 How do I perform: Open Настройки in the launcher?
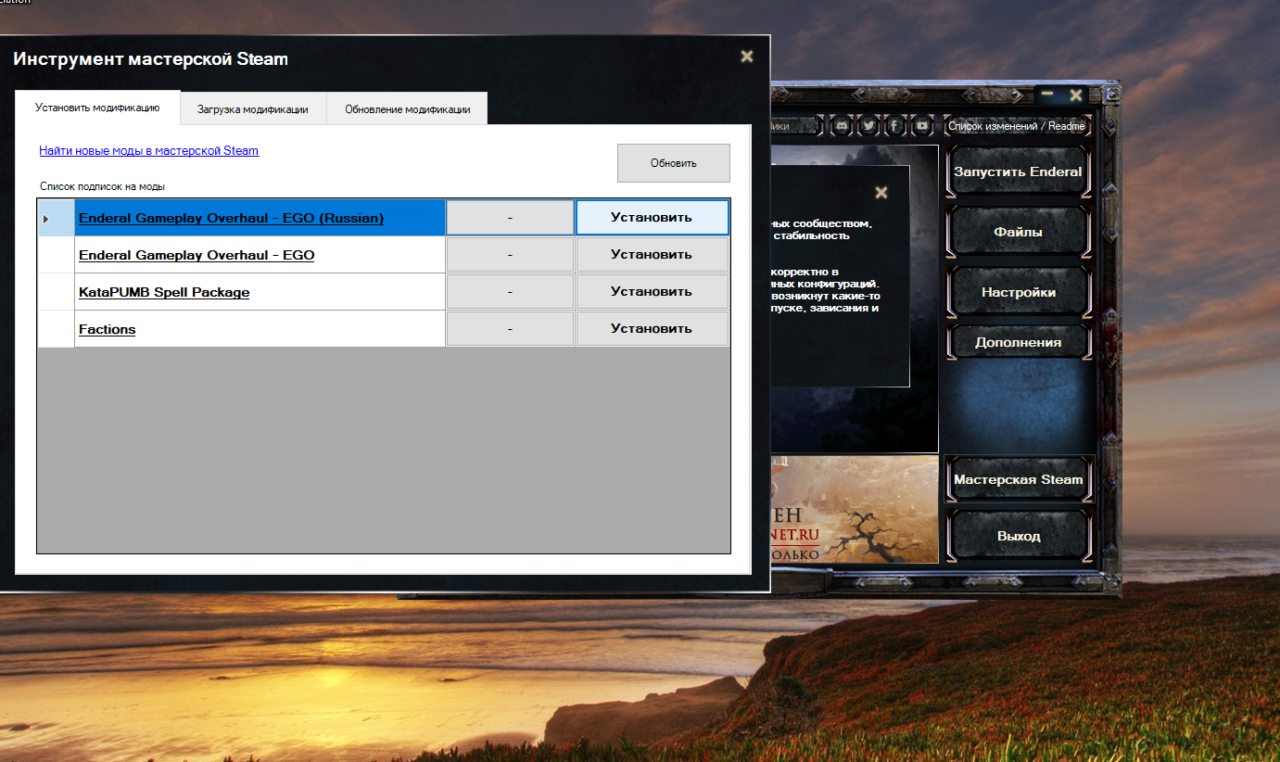(1017, 293)
